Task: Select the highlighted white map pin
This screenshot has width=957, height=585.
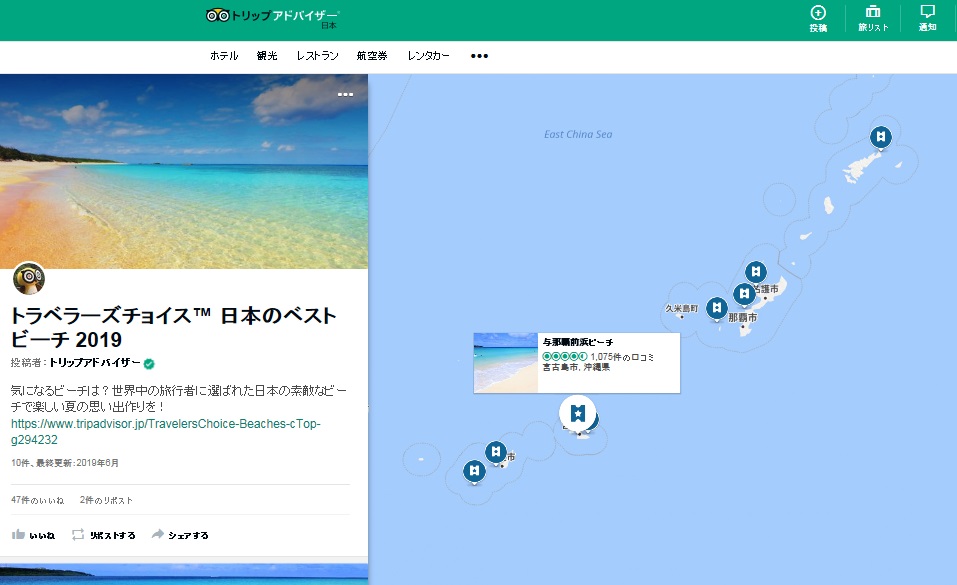Action: 577,412
